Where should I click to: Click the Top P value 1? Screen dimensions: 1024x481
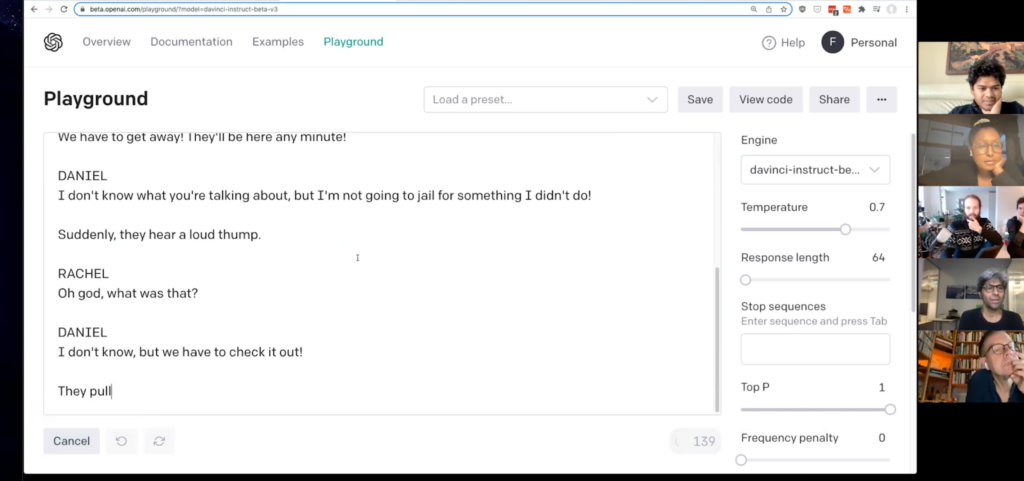click(x=882, y=387)
